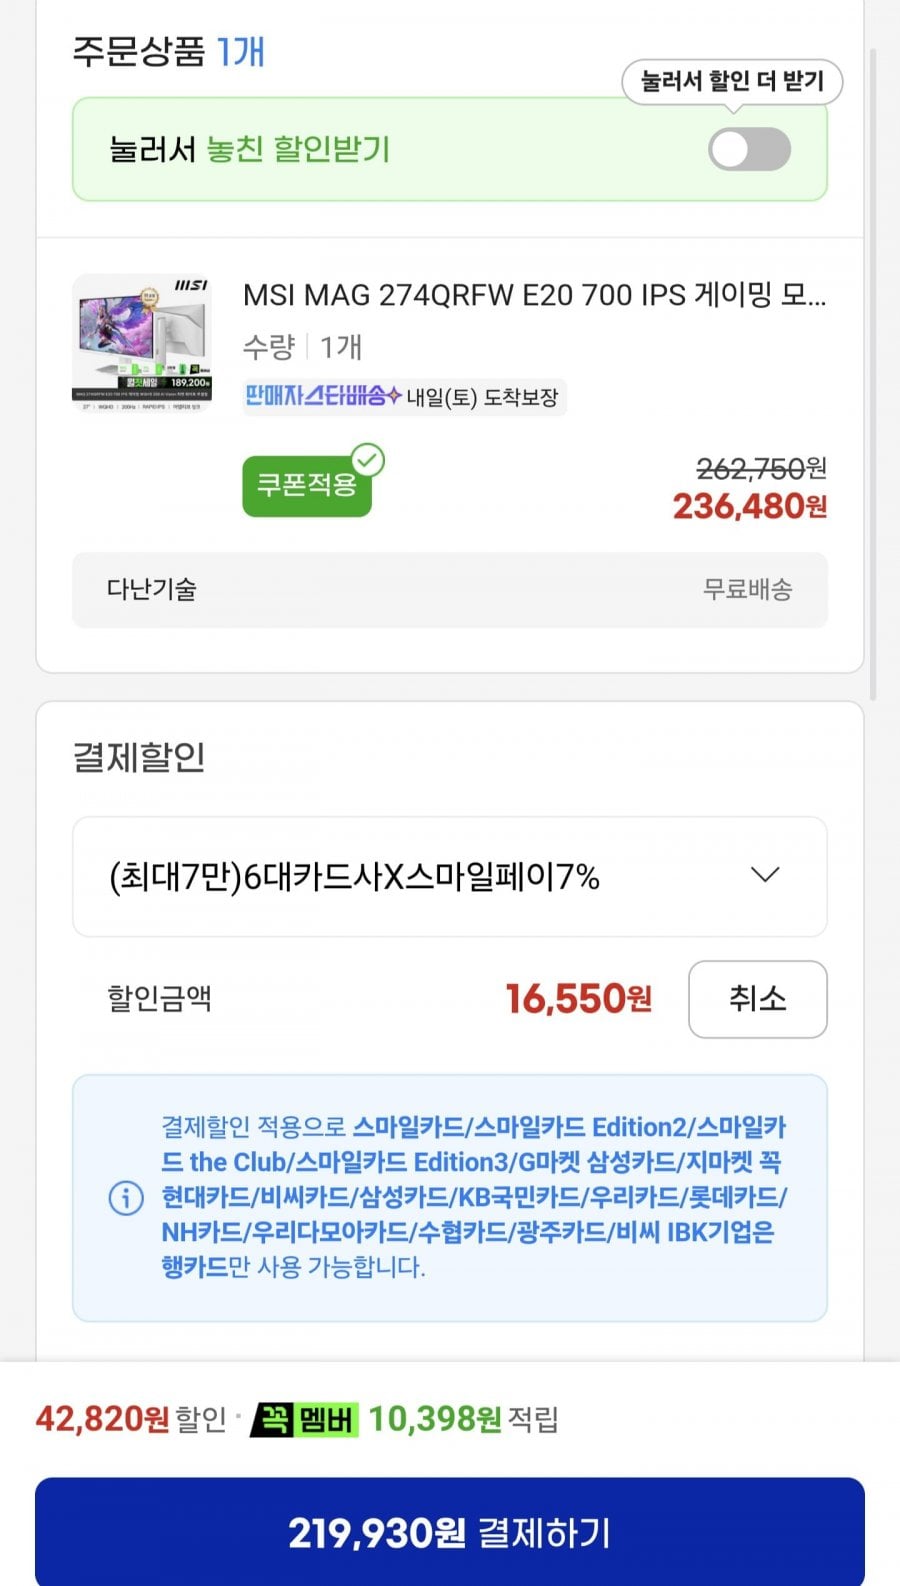Click the 꼭 멤버 membership badge
This screenshot has height=1586, width=900.
[x=304, y=1419]
